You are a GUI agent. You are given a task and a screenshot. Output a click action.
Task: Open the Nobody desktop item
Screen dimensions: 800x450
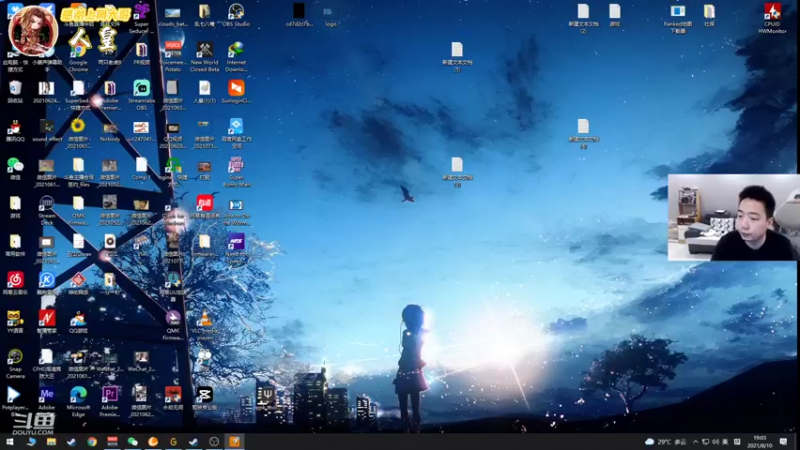point(110,131)
